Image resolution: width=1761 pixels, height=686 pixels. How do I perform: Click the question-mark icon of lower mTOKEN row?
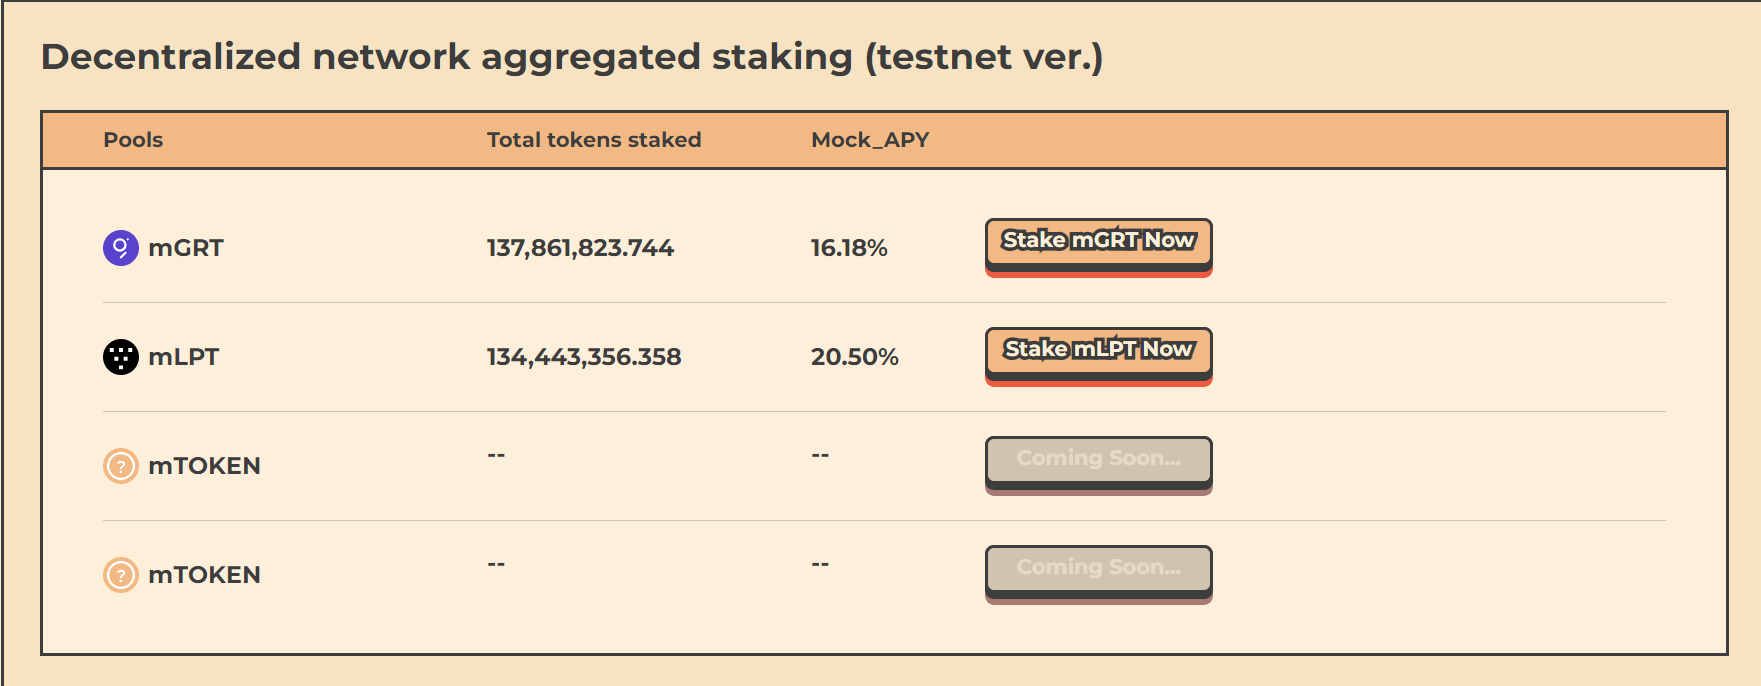point(121,575)
